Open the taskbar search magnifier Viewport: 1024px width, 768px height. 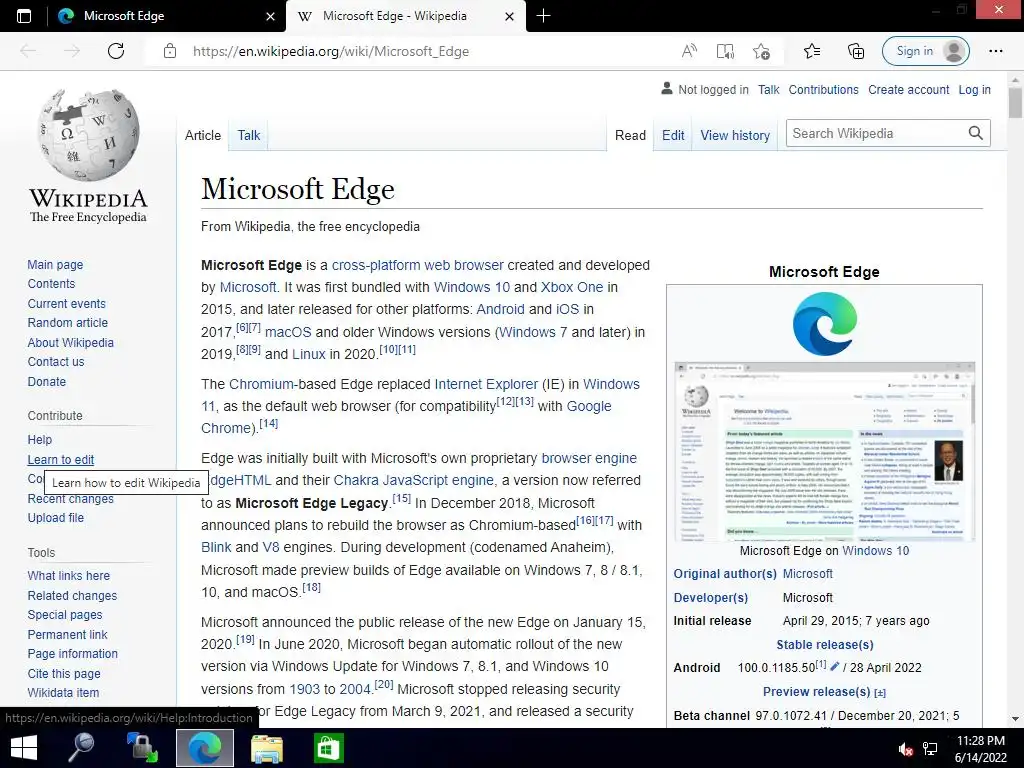[82, 748]
